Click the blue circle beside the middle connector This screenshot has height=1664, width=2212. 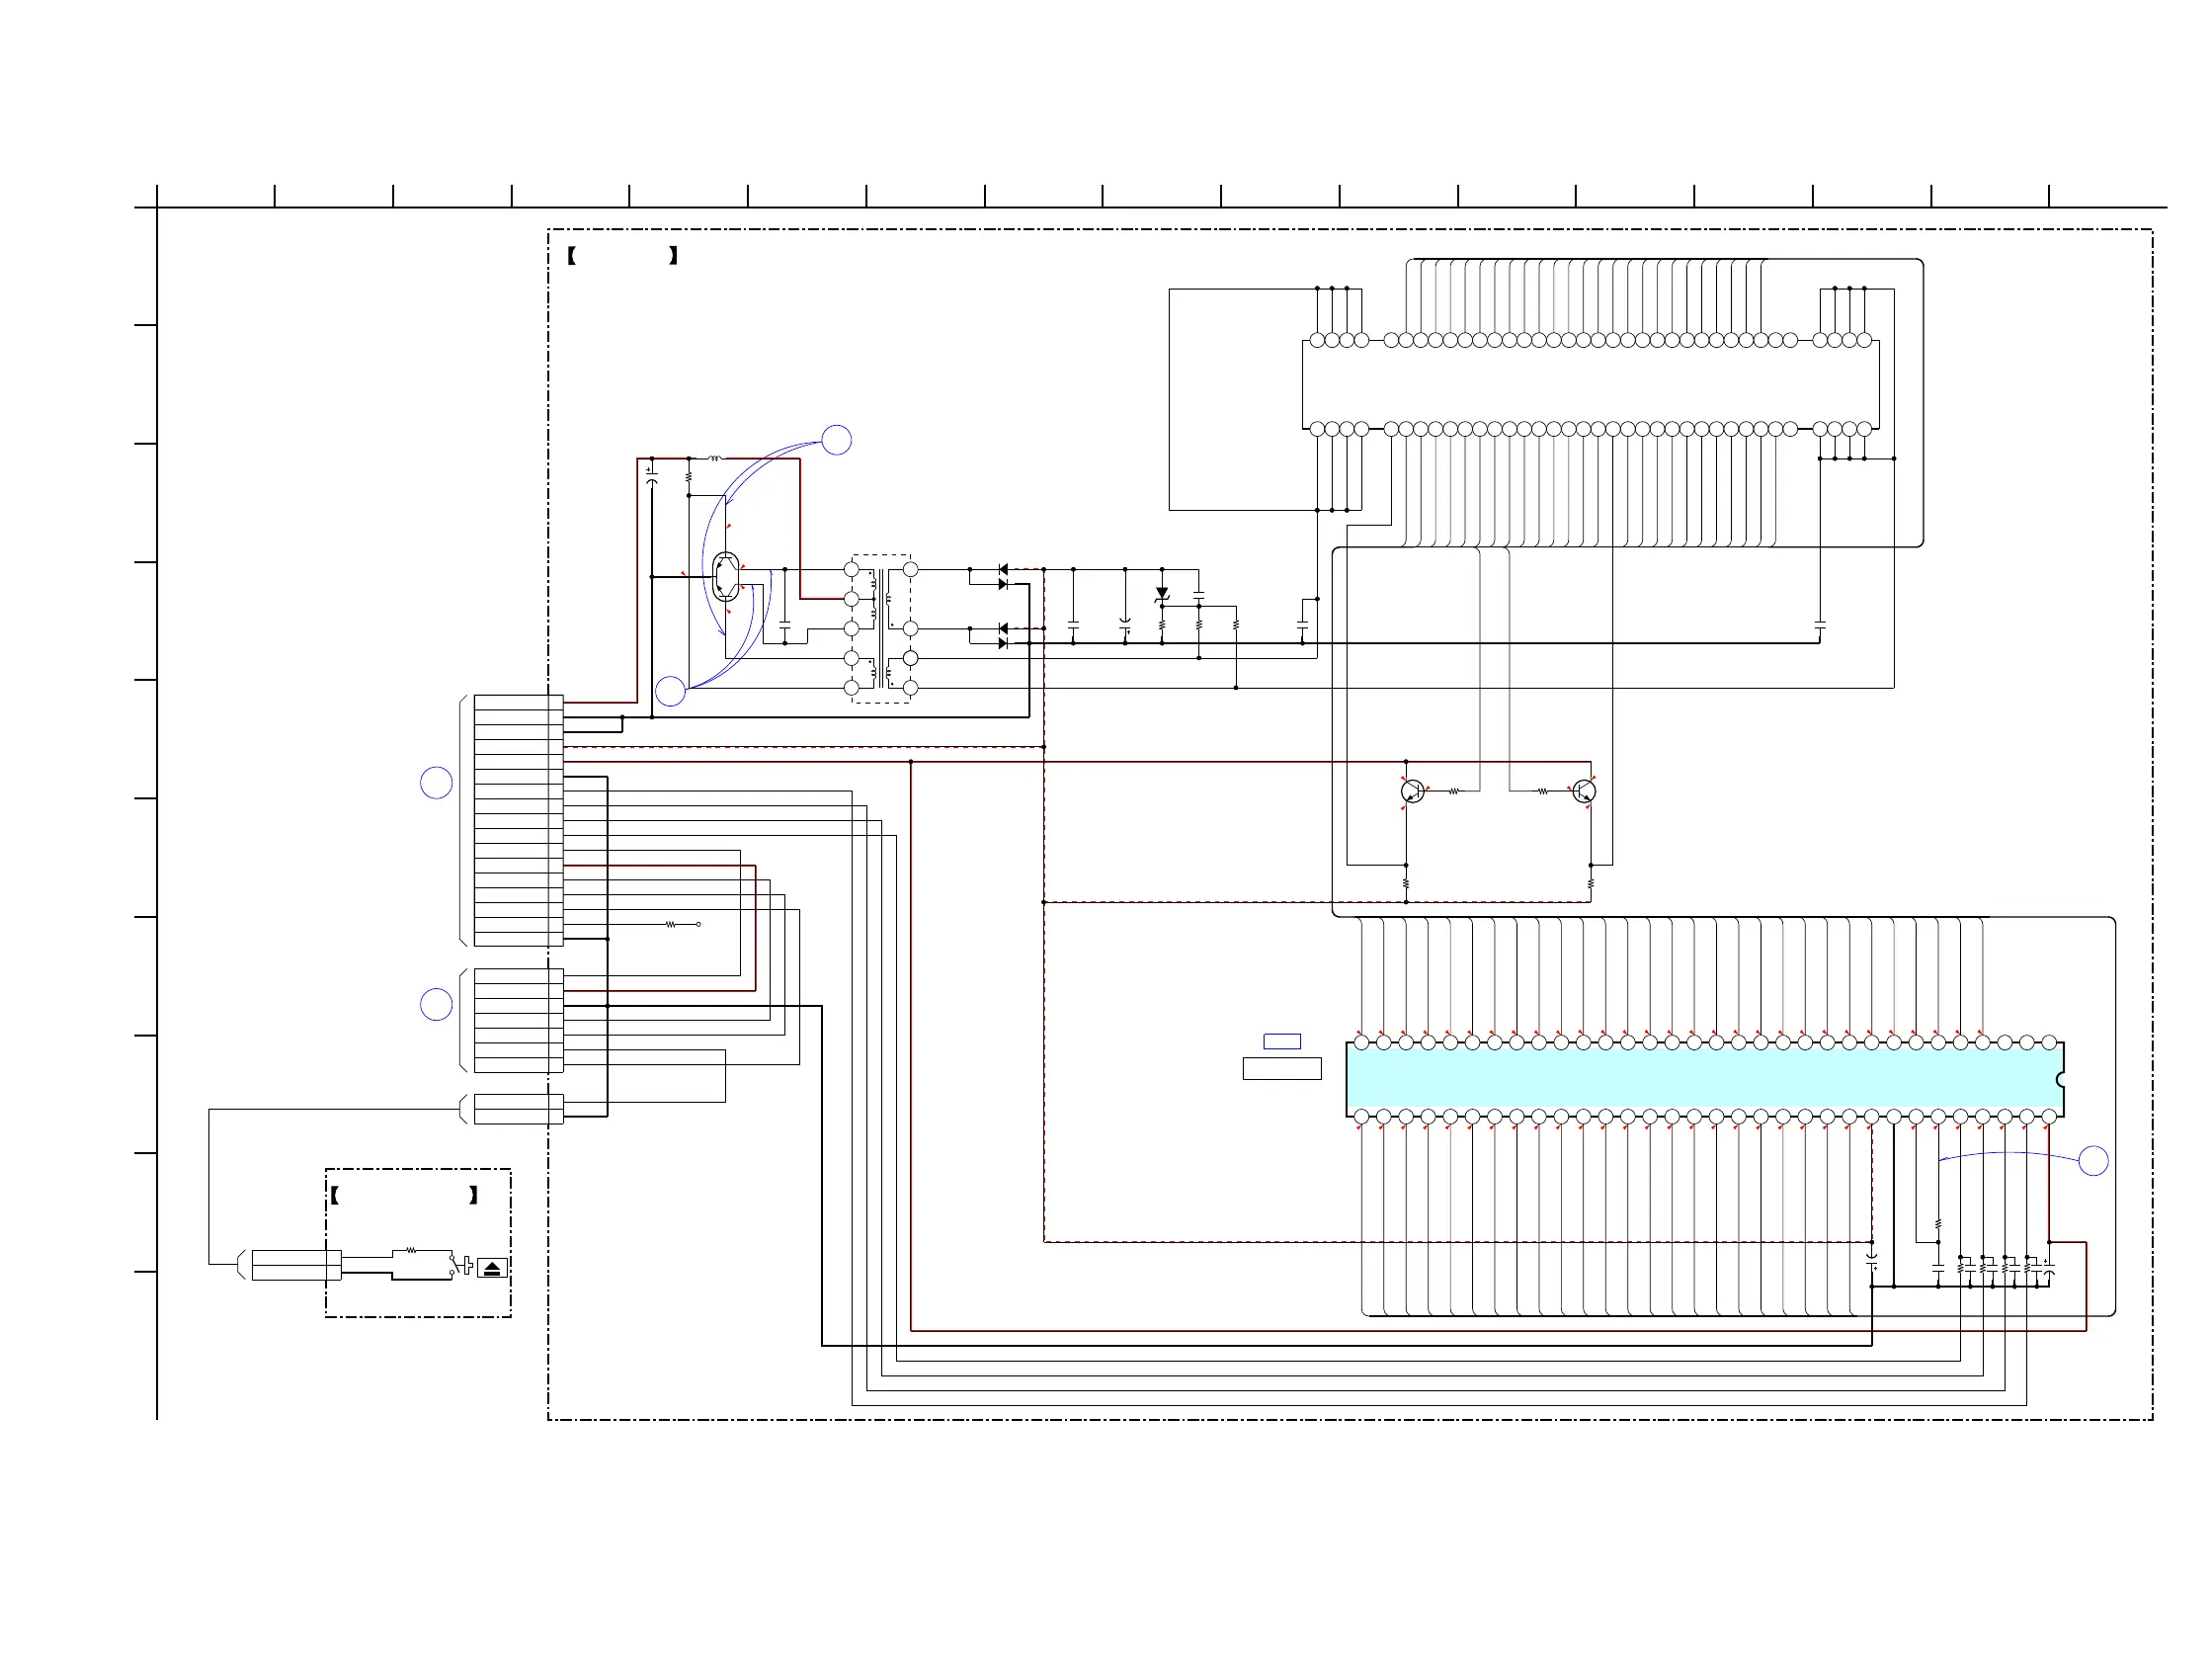(x=436, y=1004)
